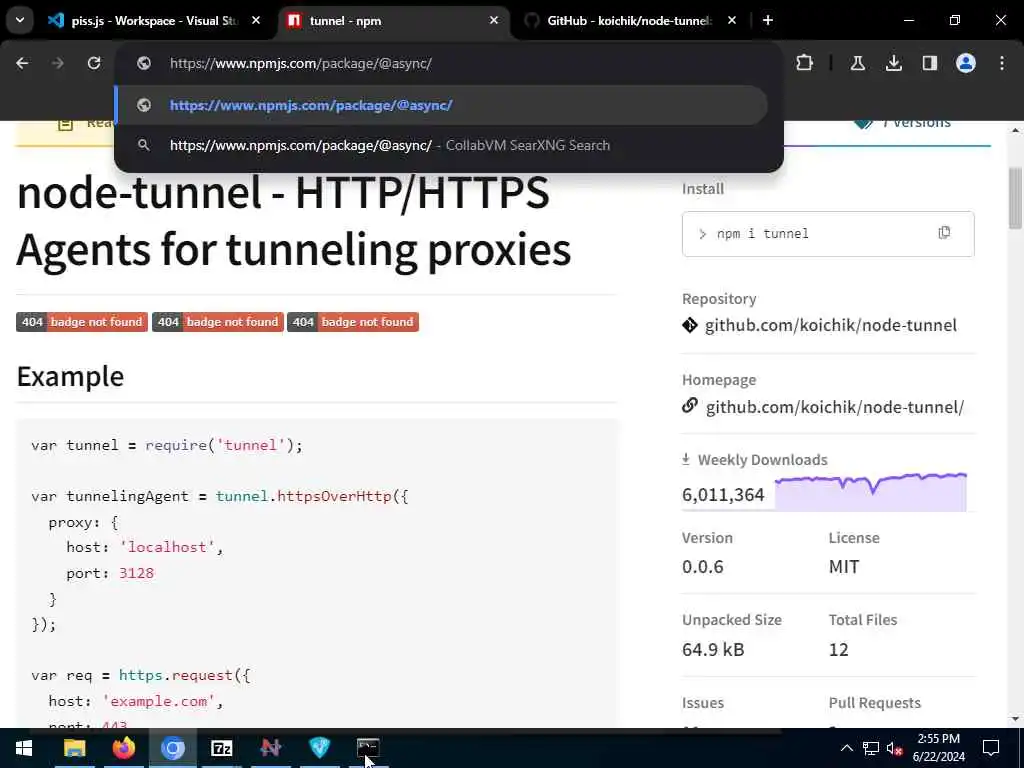Click the address bar URL field
Image resolution: width=1024 pixels, height=768 pixels.
[x=449, y=63]
